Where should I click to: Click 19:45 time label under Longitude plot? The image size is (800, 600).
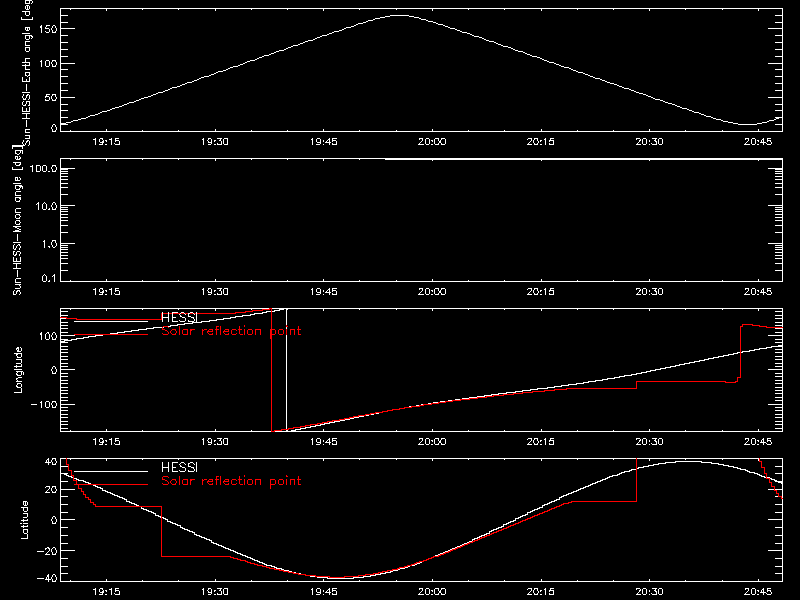pos(323,441)
